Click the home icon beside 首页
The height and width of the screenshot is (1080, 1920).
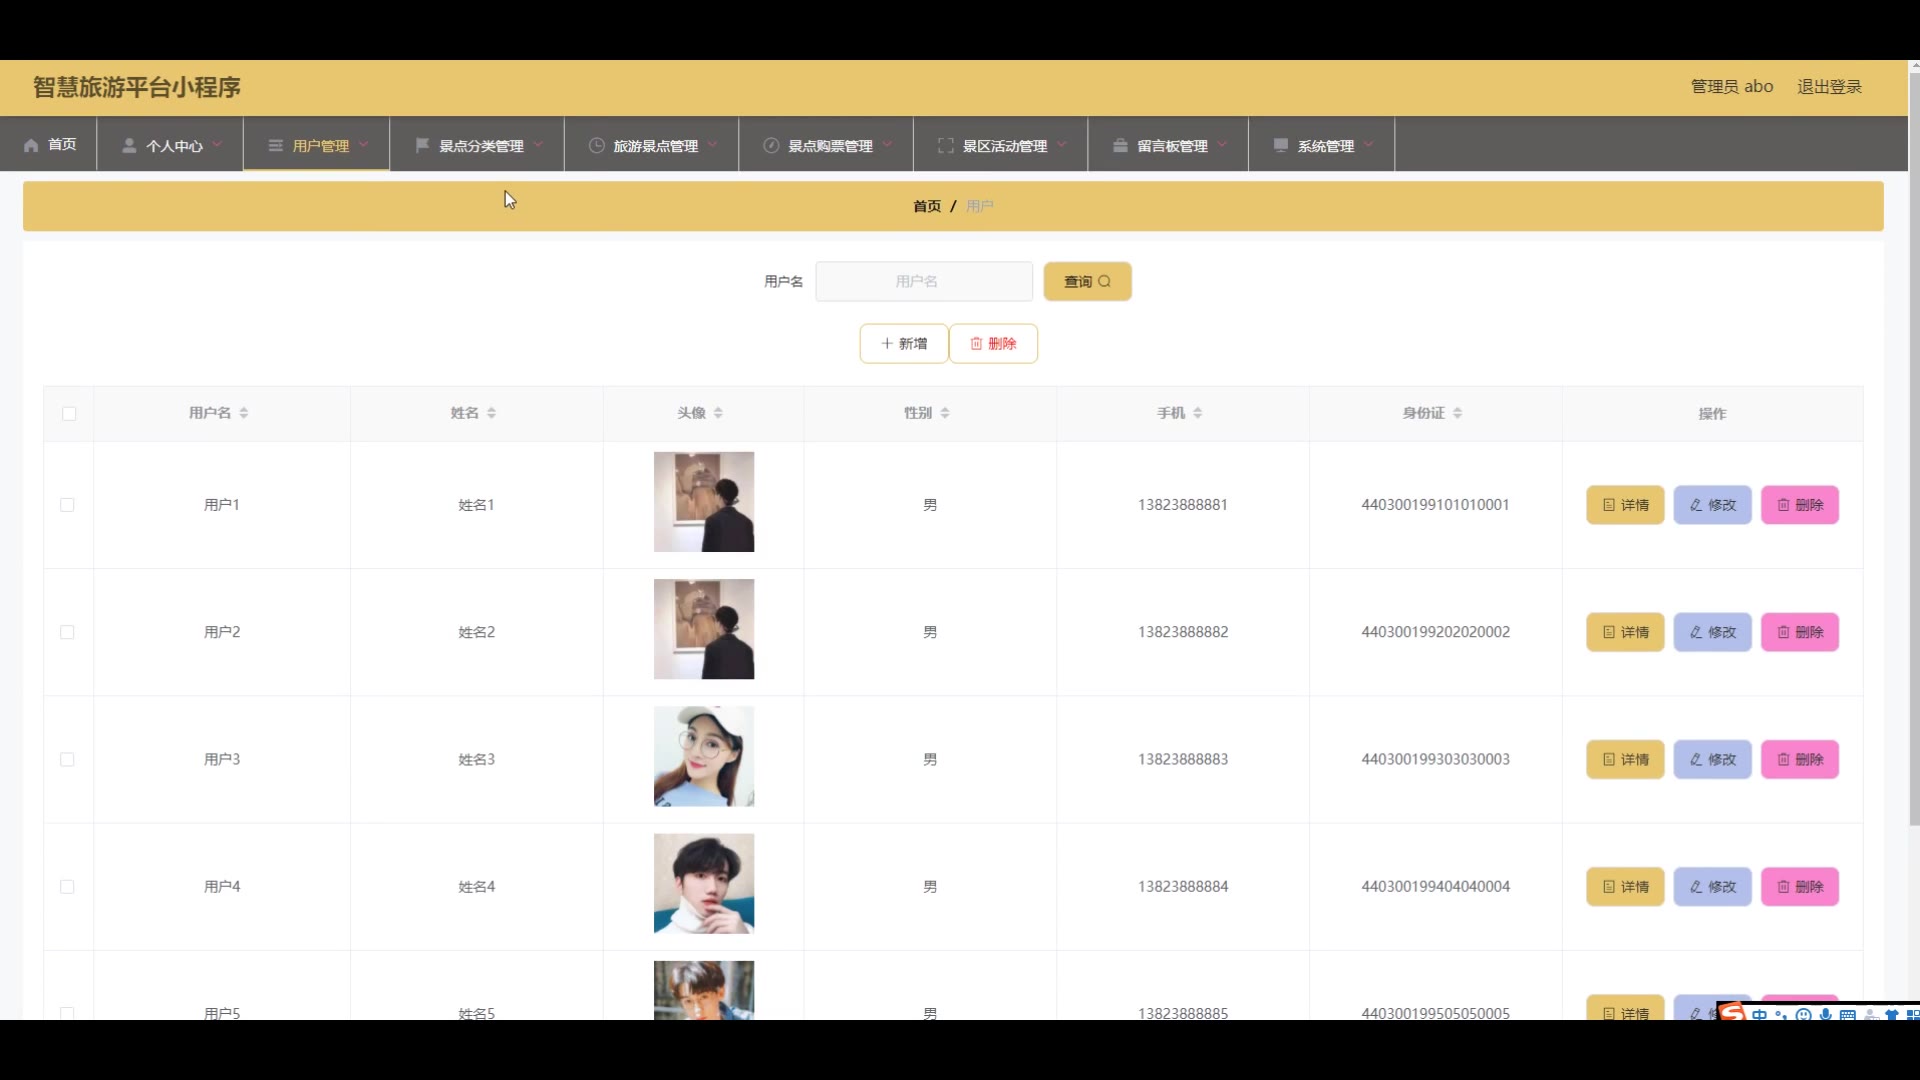click(x=31, y=146)
